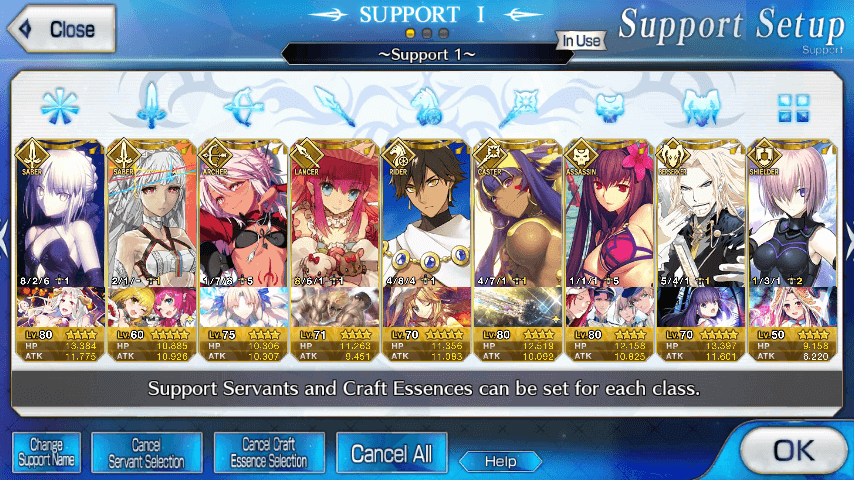The height and width of the screenshot is (480, 854).
Task: Select the Saber class sword icon
Action: pos(151,106)
